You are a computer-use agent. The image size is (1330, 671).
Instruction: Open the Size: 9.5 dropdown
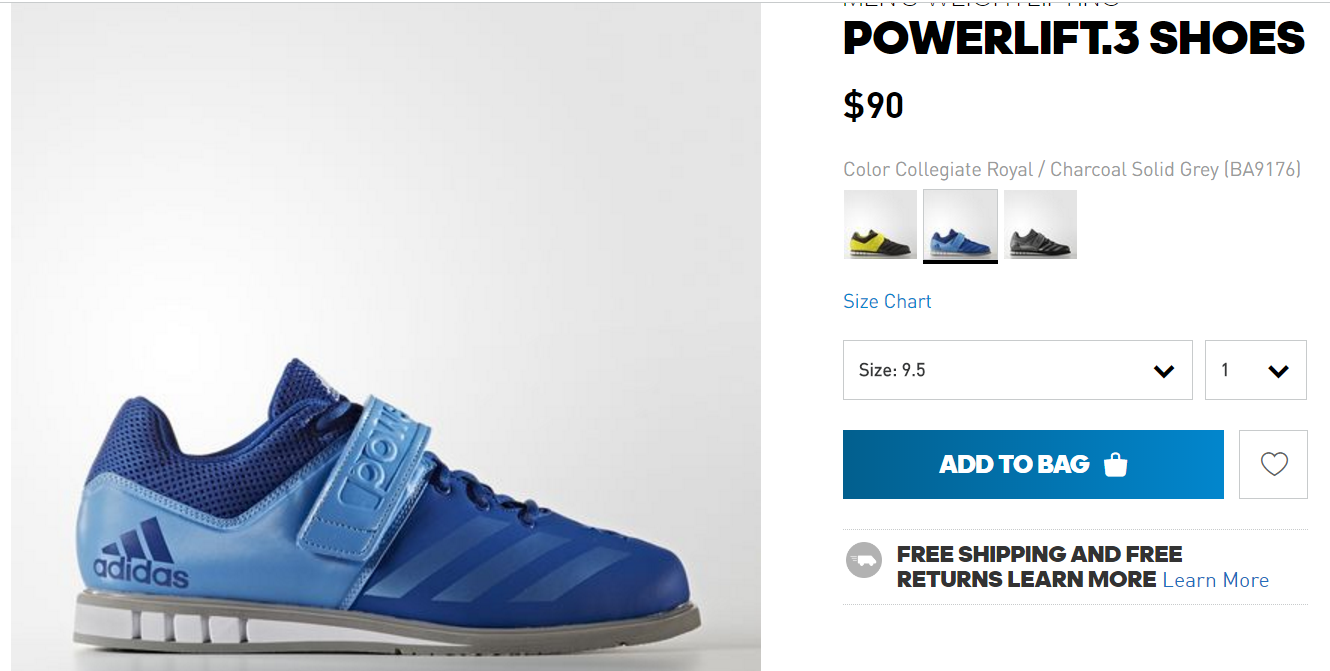point(1018,370)
